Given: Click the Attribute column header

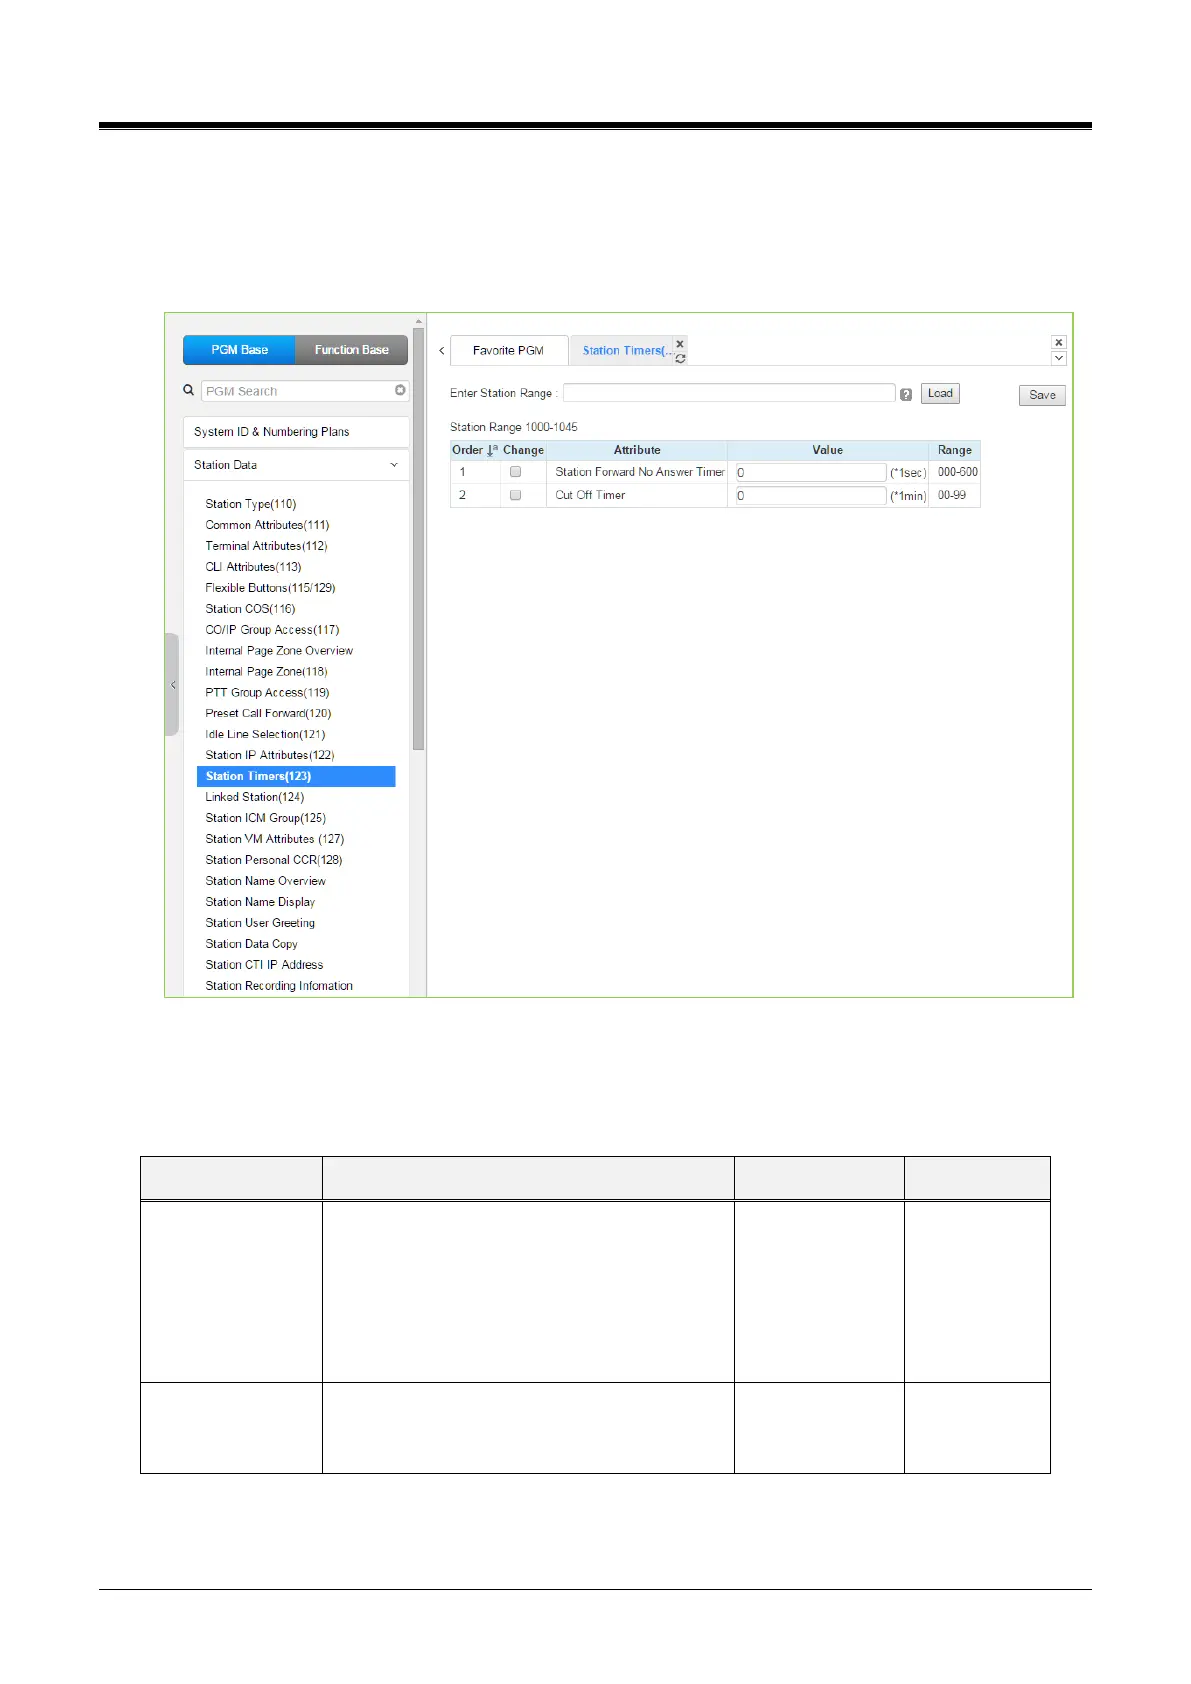Looking at the screenshot, I should (x=637, y=450).
